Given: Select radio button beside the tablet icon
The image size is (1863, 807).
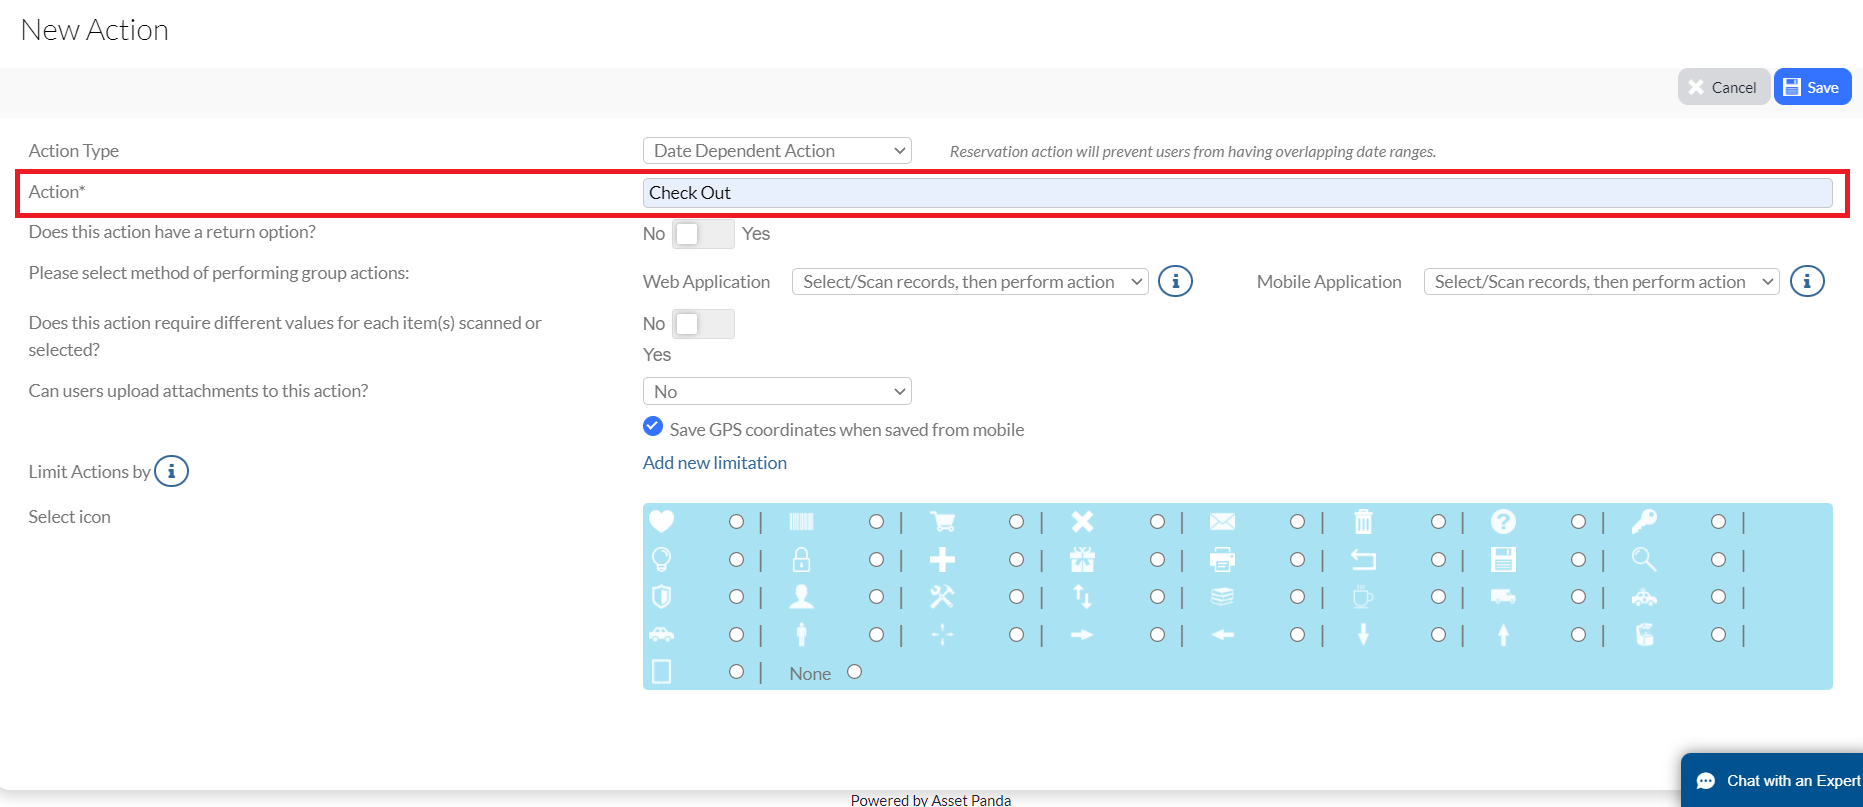Looking at the screenshot, I should coord(736,672).
